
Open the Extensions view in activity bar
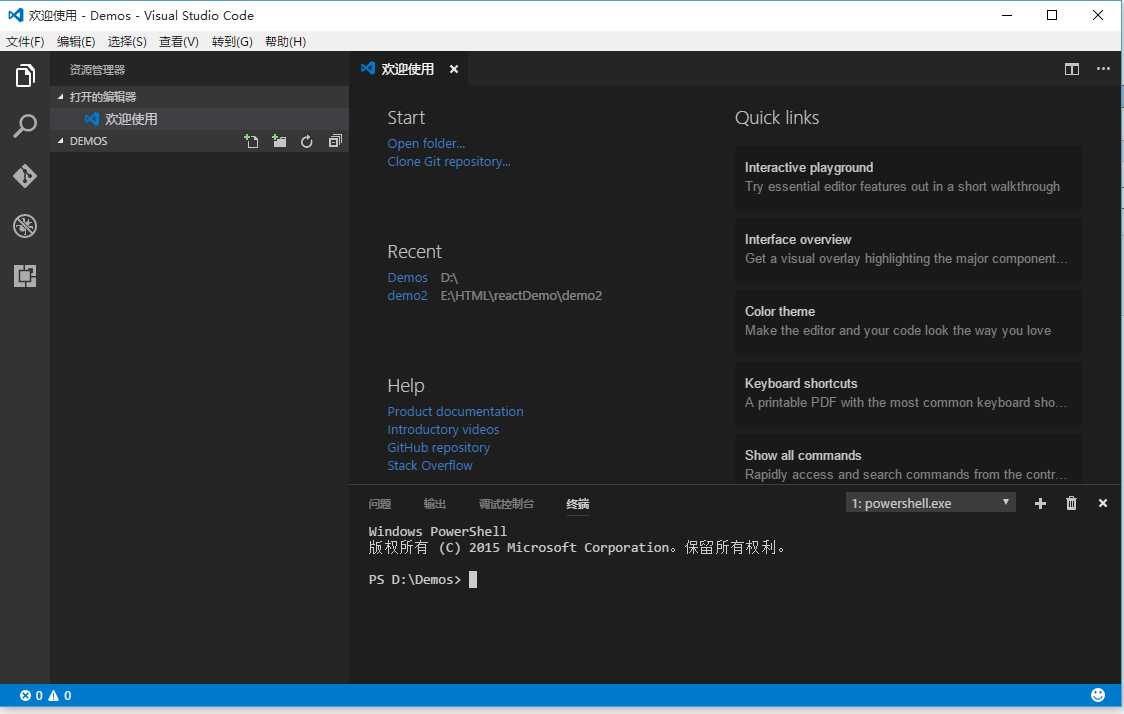coord(25,276)
